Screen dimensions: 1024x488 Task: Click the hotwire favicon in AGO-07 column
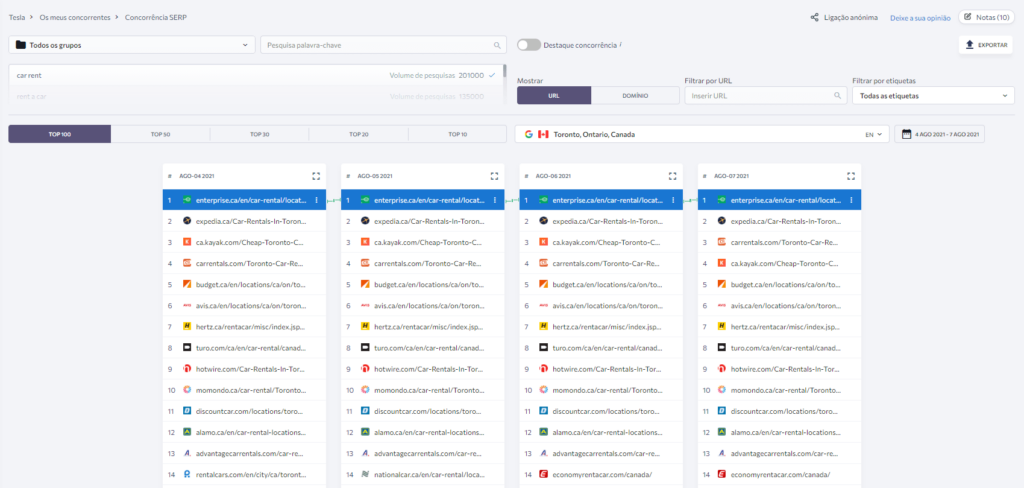(x=721, y=368)
